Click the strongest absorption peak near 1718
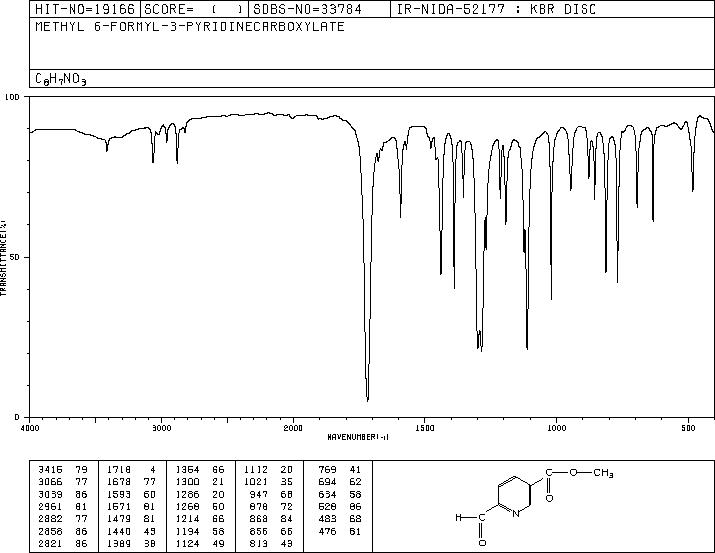 pyautogui.click(x=368, y=399)
